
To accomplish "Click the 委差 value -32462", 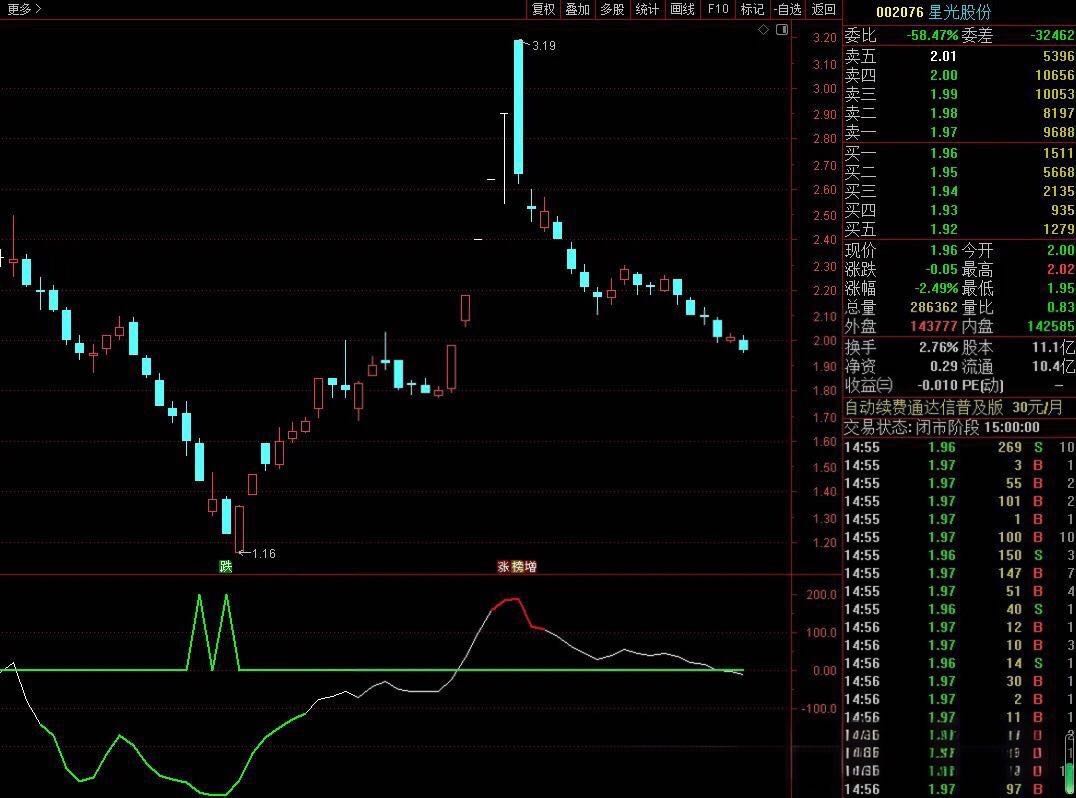I will click(x=1053, y=36).
